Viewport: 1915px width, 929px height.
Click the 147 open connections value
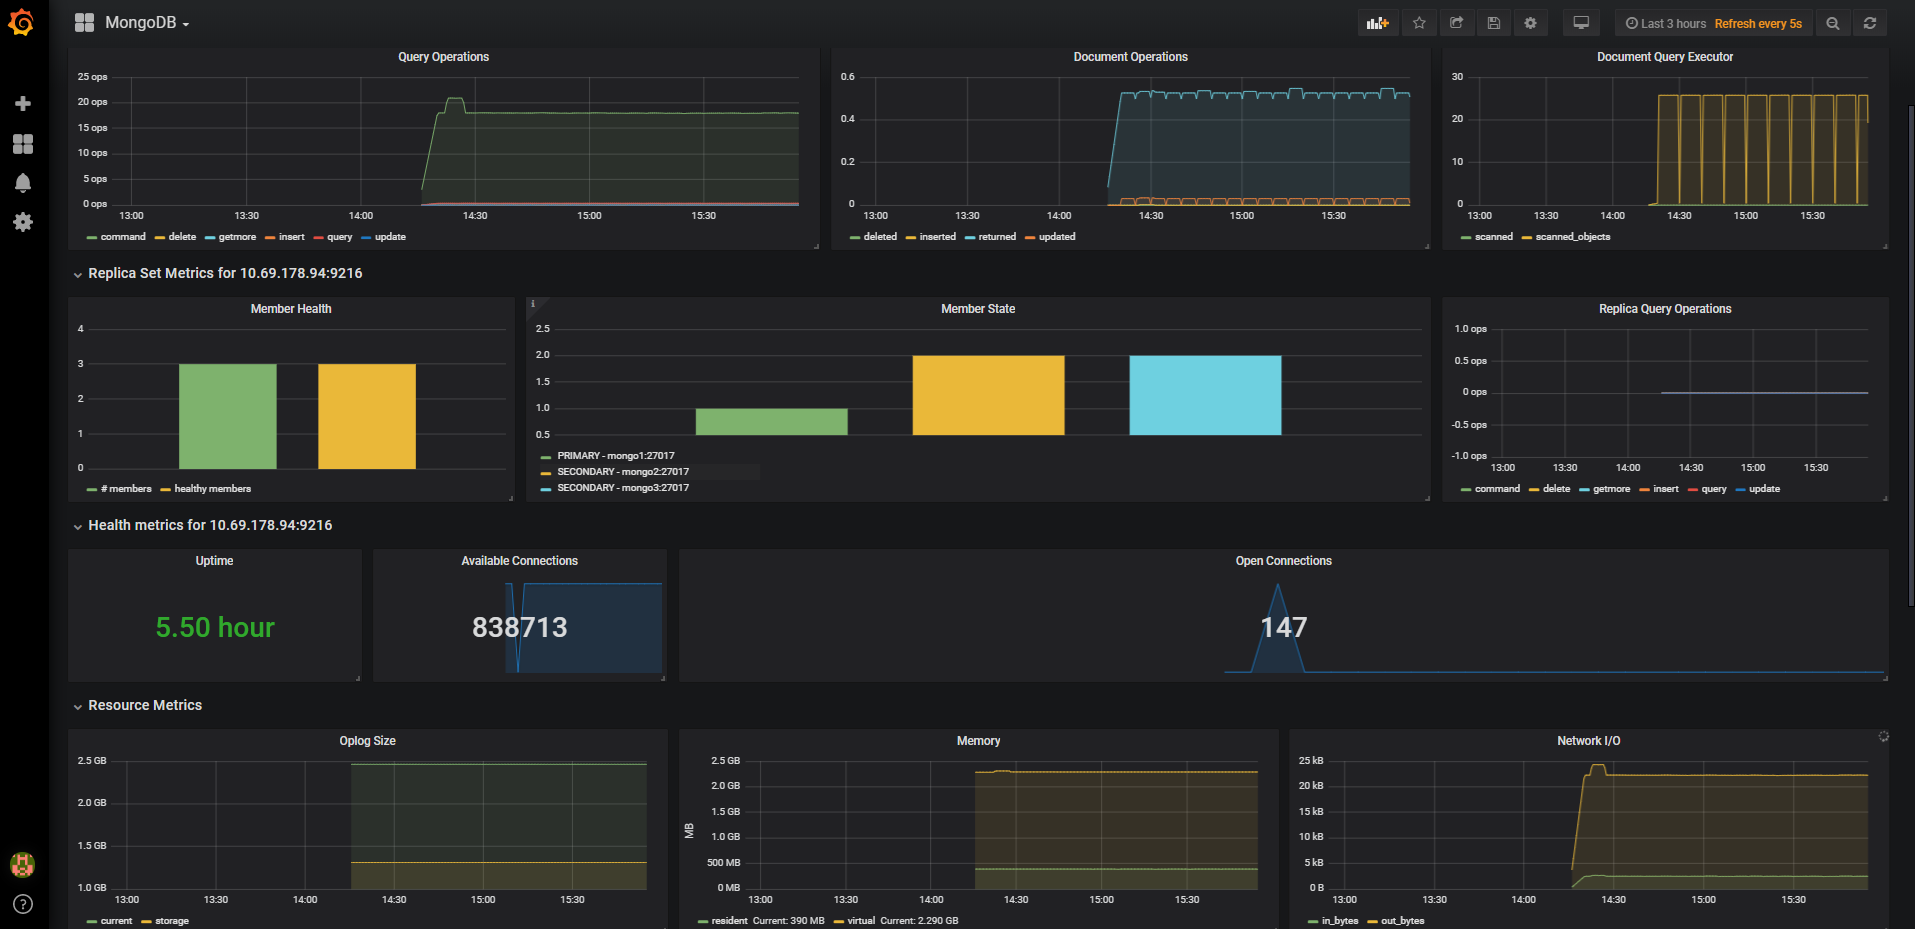pos(1284,627)
